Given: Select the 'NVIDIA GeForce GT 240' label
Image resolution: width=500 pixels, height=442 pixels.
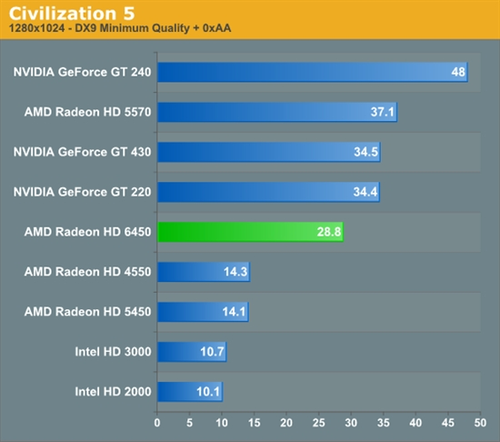Looking at the screenshot, I should (82, 72).
